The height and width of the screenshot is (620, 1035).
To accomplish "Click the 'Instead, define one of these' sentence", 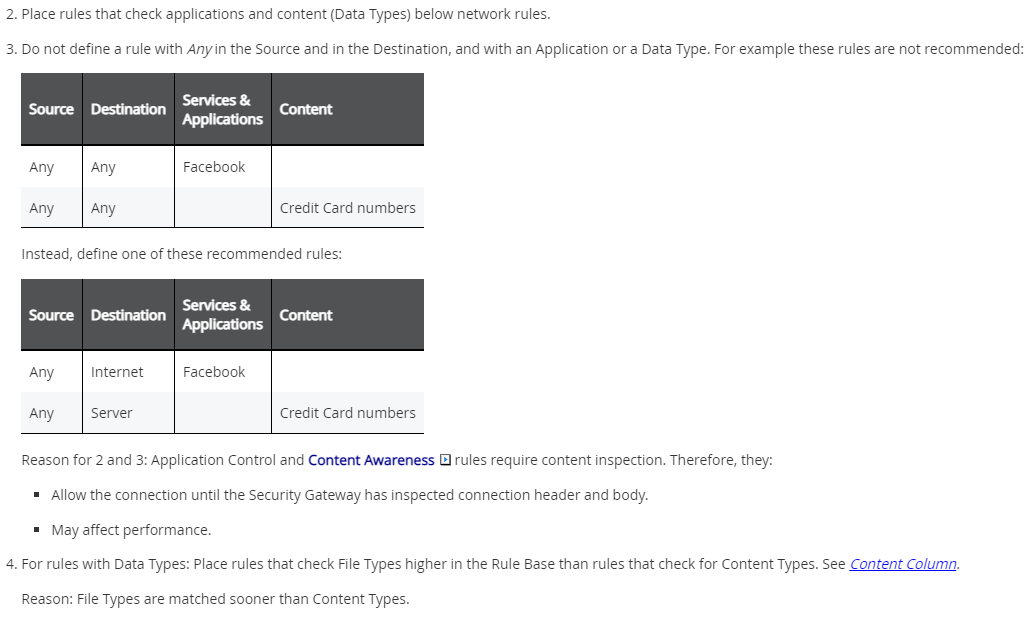I will coord(182,254).
